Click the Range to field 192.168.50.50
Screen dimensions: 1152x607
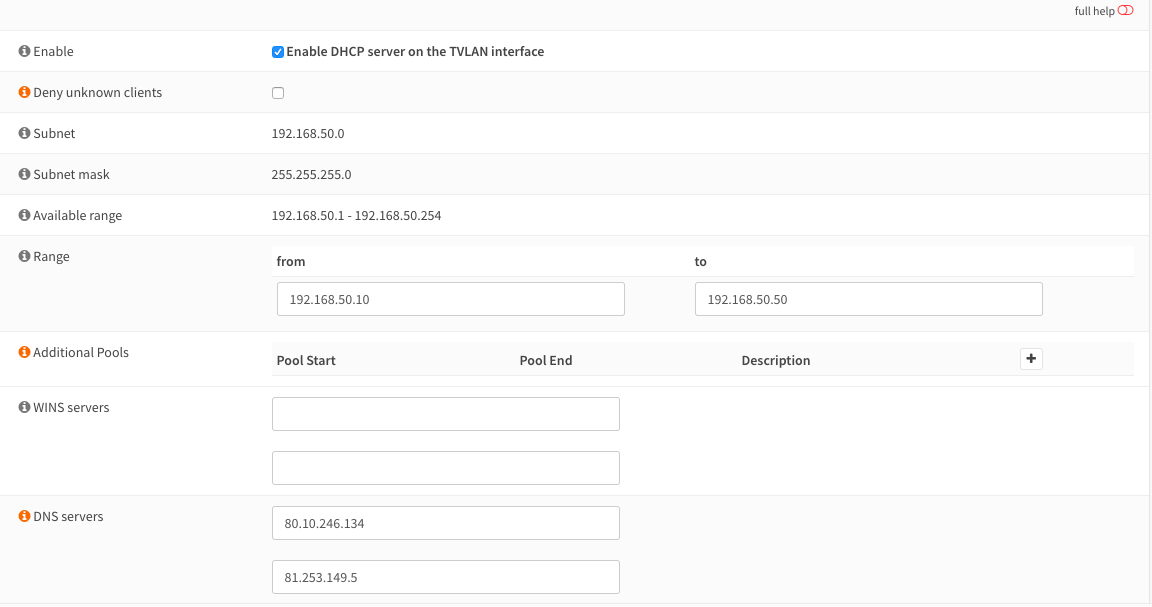pos(868,299)
